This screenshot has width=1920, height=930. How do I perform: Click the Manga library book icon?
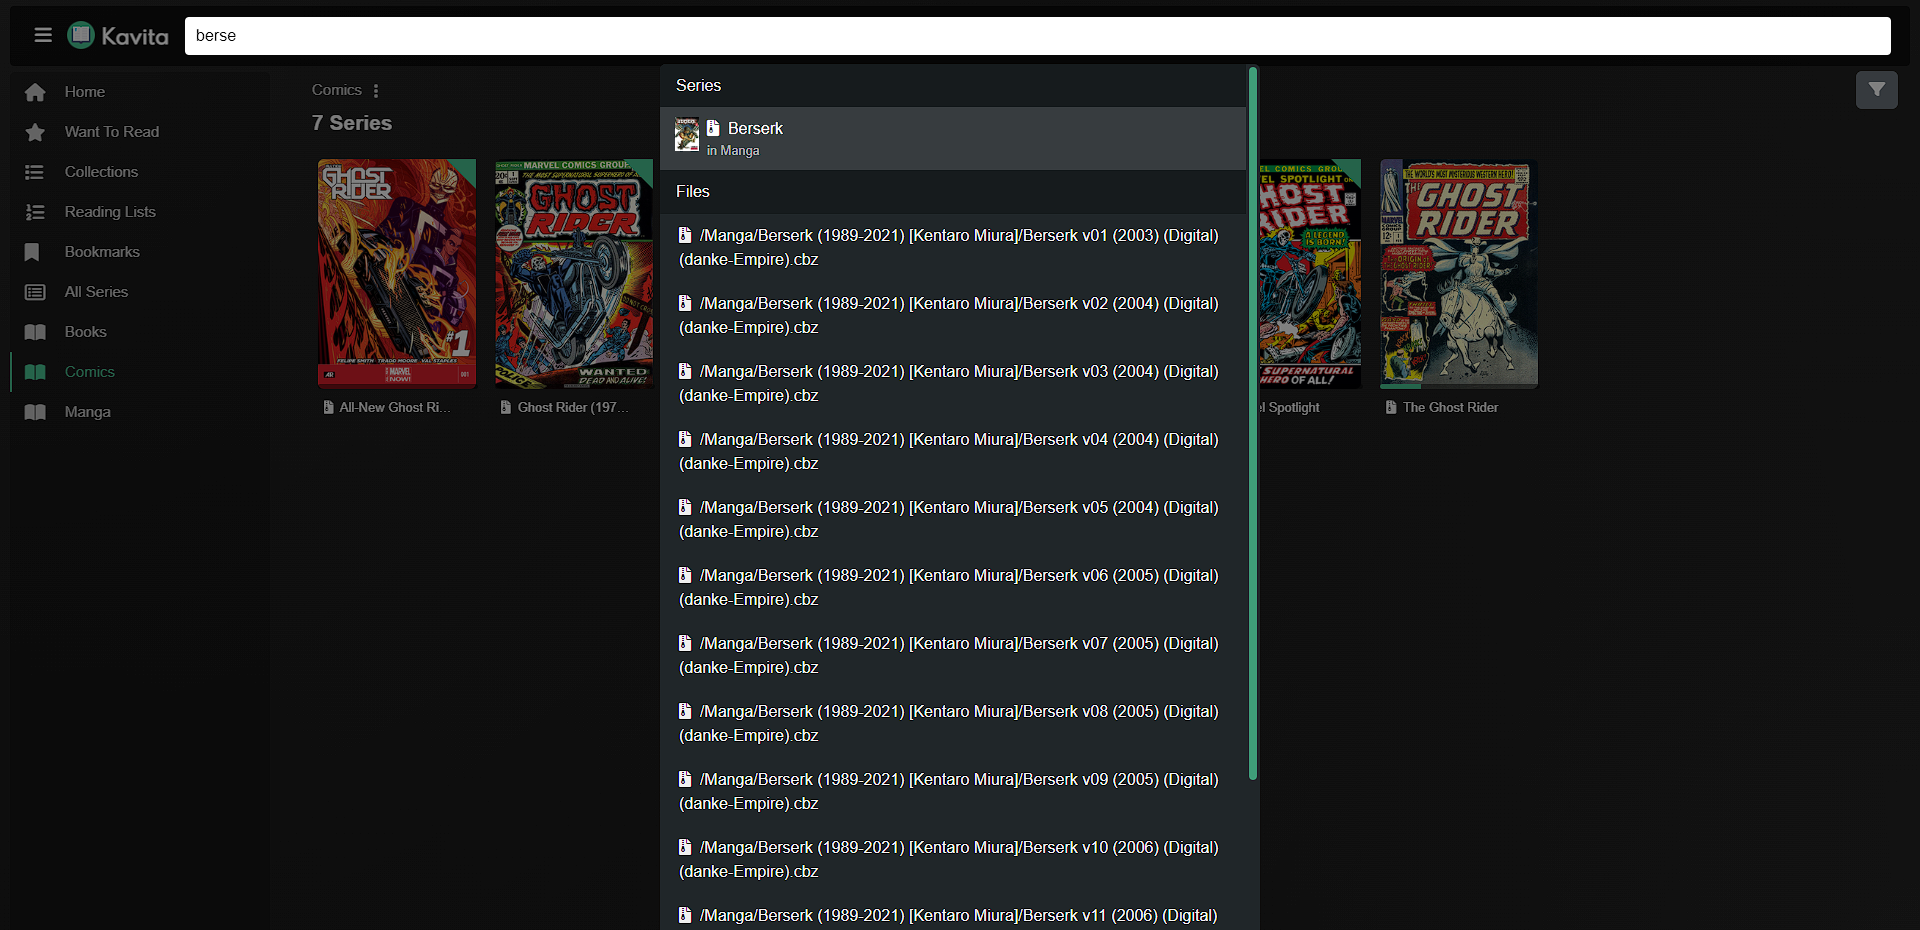(x=35, y=412)
